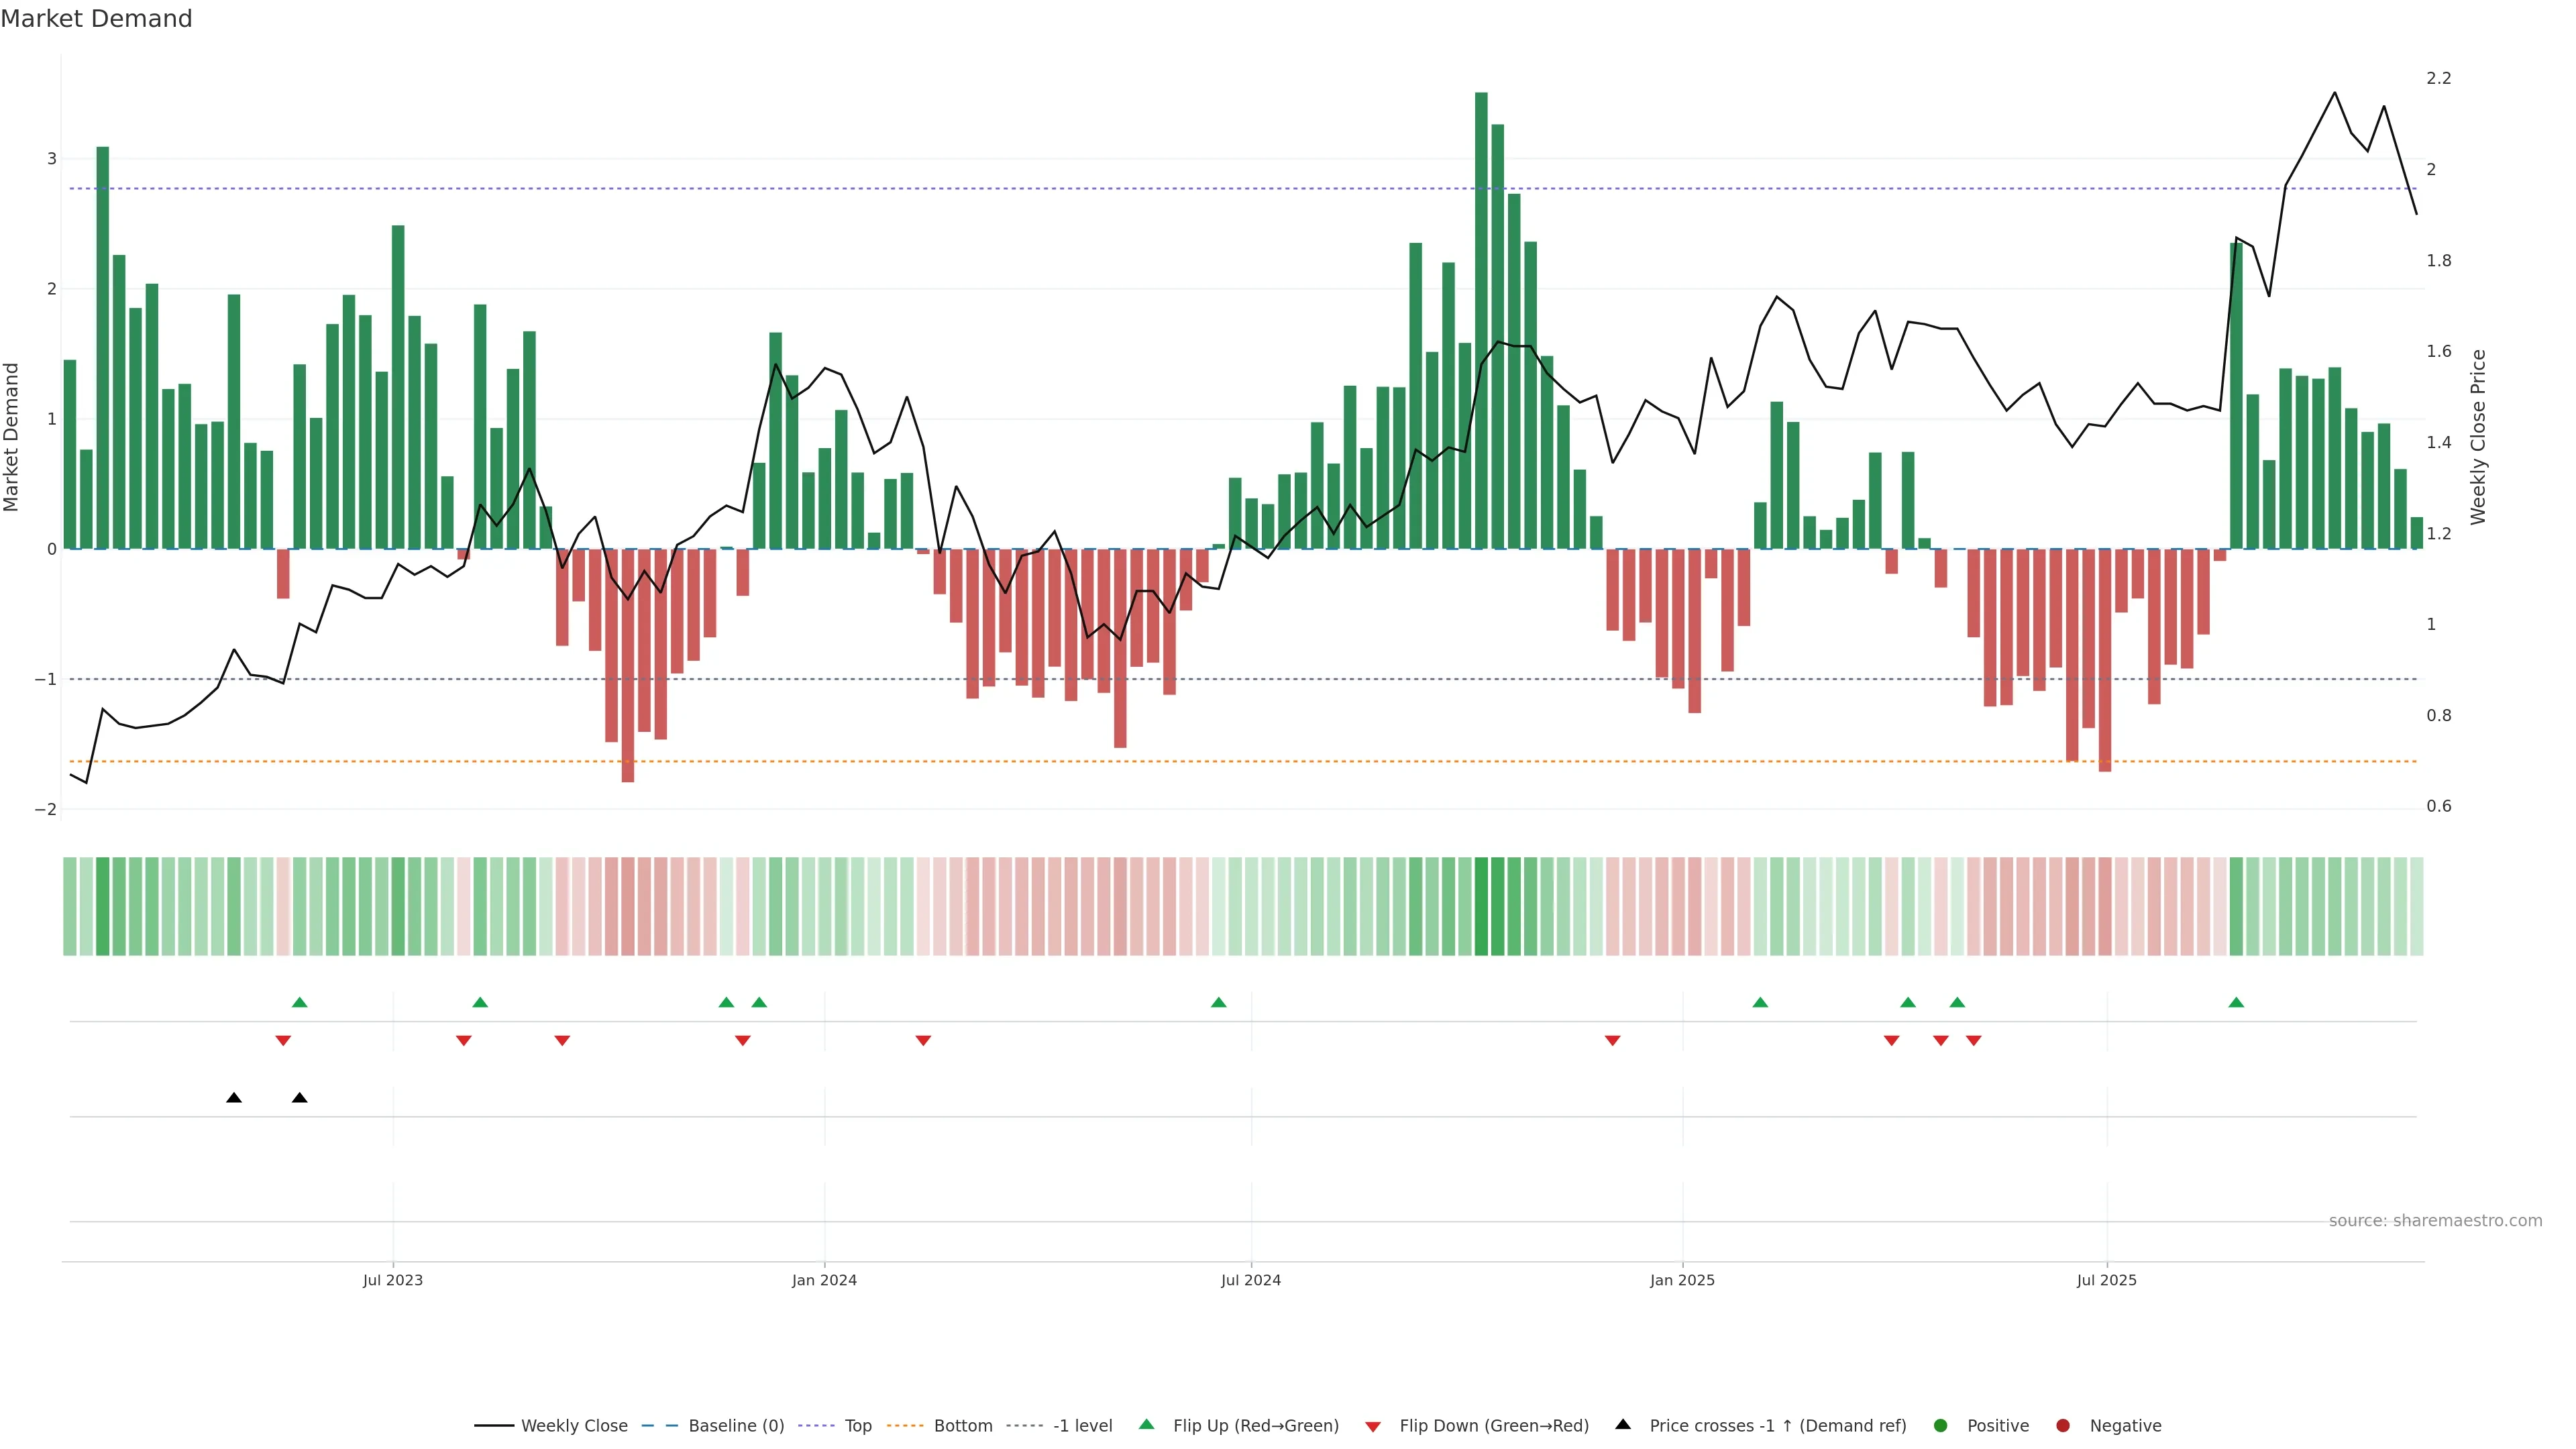This screenshot has width=2576, height=1449.
Task: Click the Jan 2025 x-axis label
Action: [x=1682, y=1280]
